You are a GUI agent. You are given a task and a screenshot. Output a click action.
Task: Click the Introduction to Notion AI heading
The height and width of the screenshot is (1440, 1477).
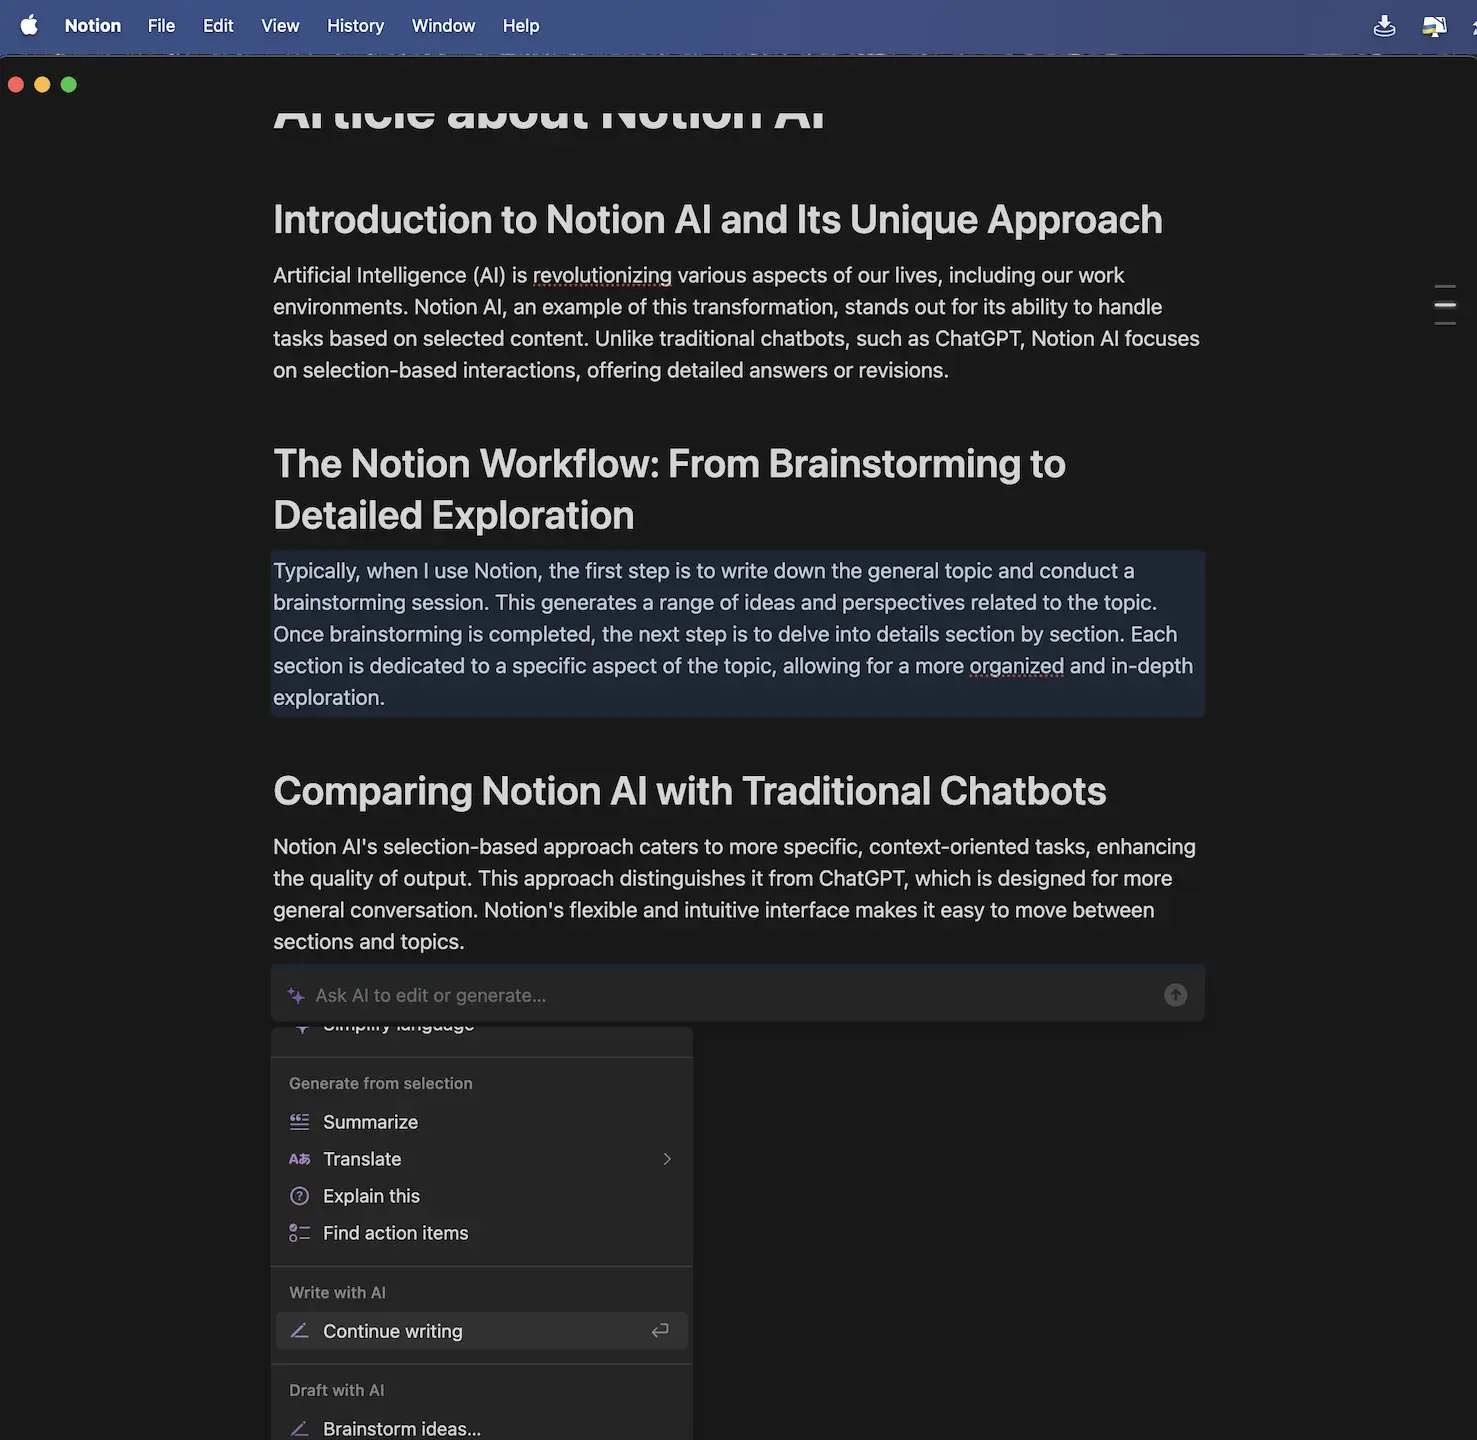(717, 220)
